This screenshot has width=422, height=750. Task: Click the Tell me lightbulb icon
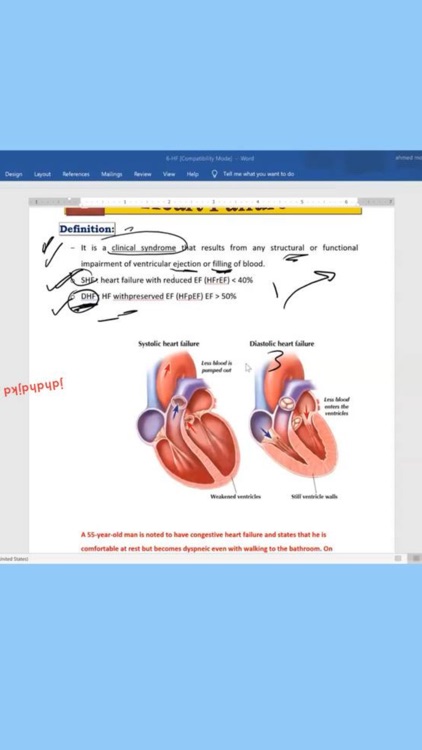click(x=215, y=174)
